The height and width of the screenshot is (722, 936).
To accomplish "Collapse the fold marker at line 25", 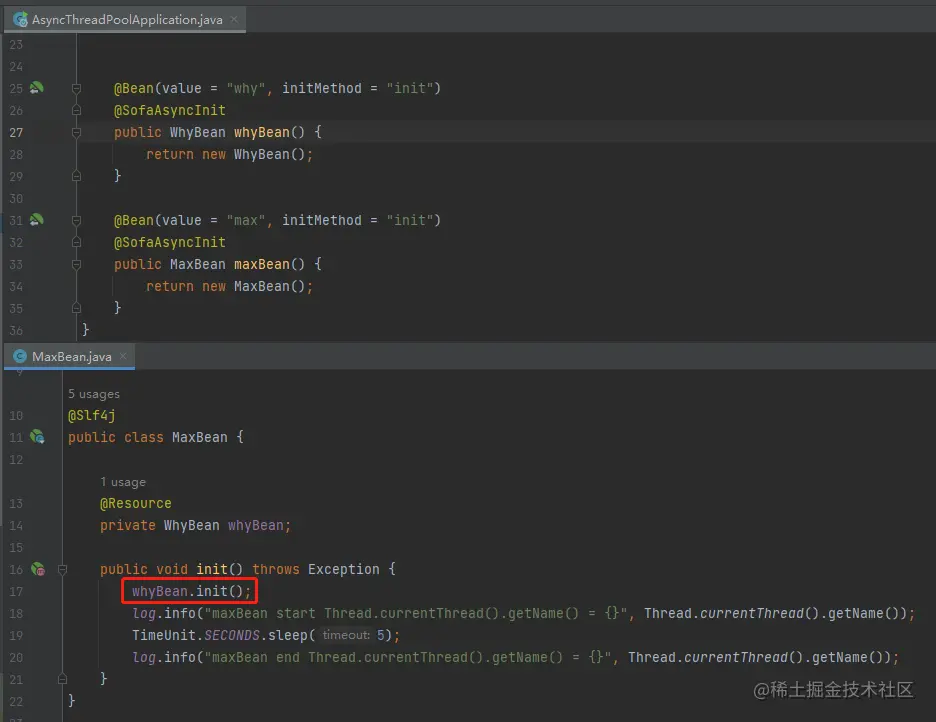I will point(76,88).
